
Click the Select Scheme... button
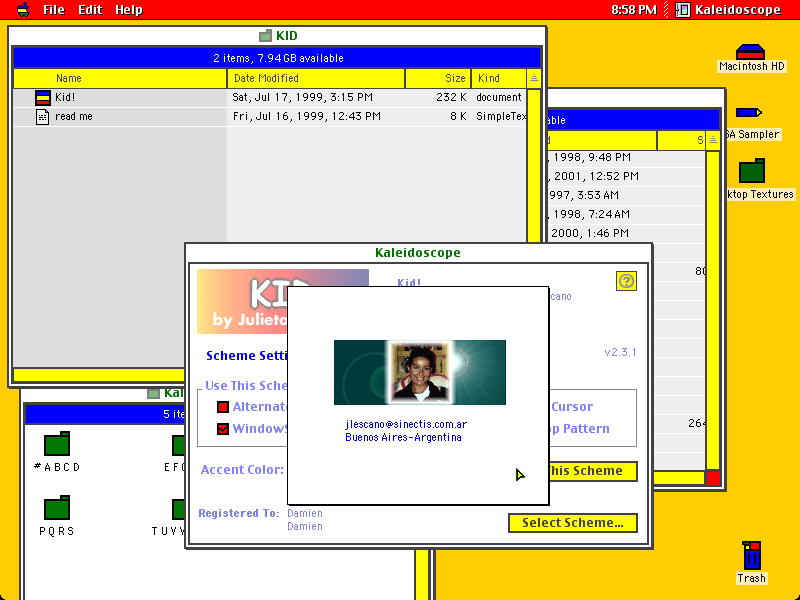572,523
